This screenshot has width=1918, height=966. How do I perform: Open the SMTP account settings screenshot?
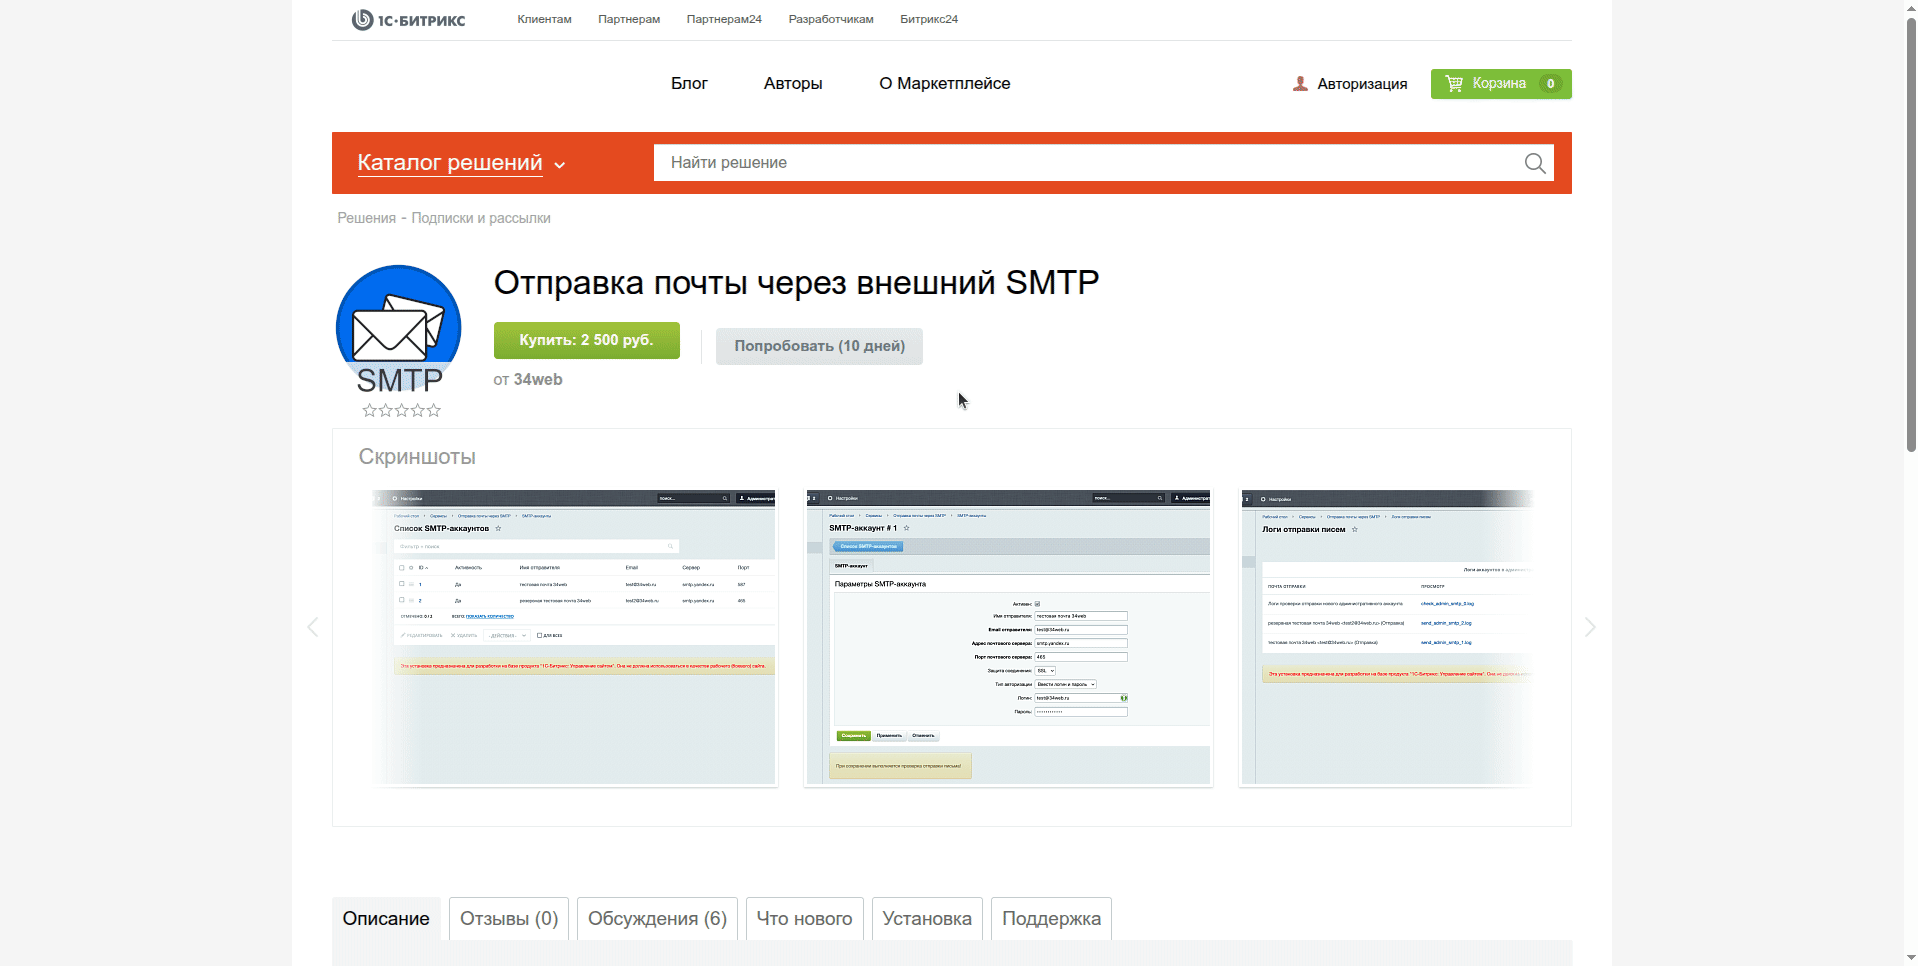coord(1008,637)
